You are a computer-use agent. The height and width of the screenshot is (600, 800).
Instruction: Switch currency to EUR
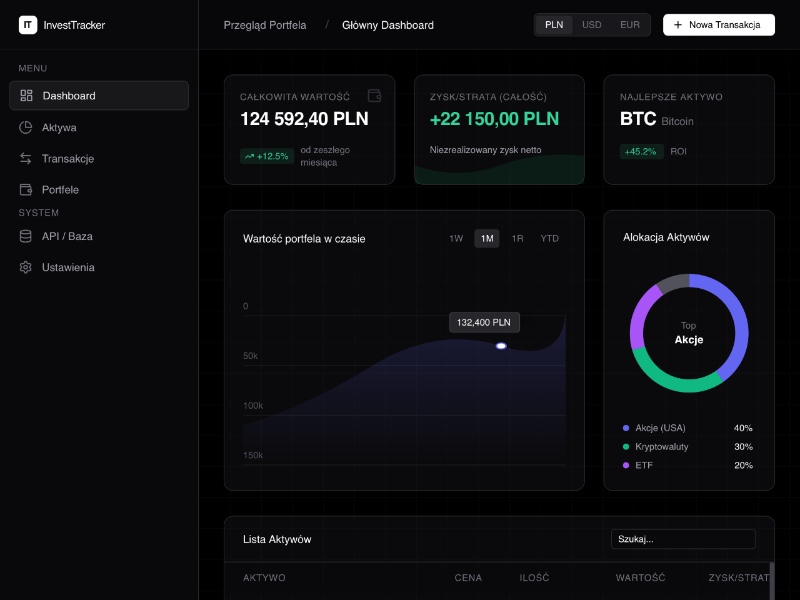[x=630, y=25]
